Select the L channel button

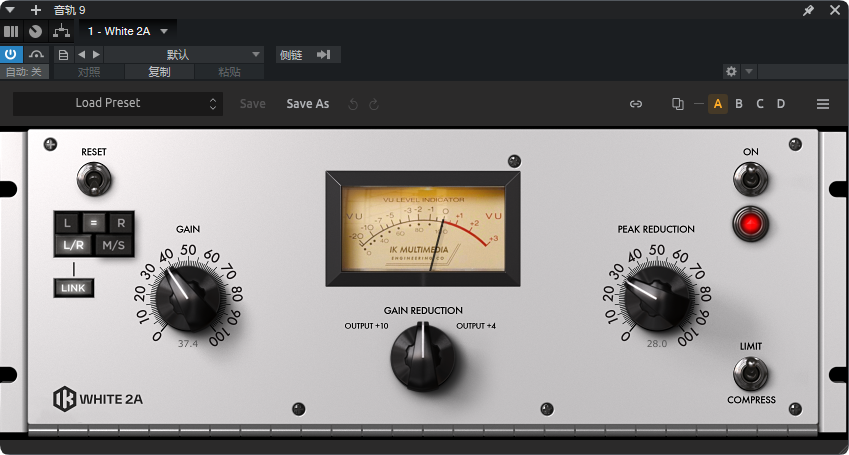pyautogui.click(x=67, y=223)
